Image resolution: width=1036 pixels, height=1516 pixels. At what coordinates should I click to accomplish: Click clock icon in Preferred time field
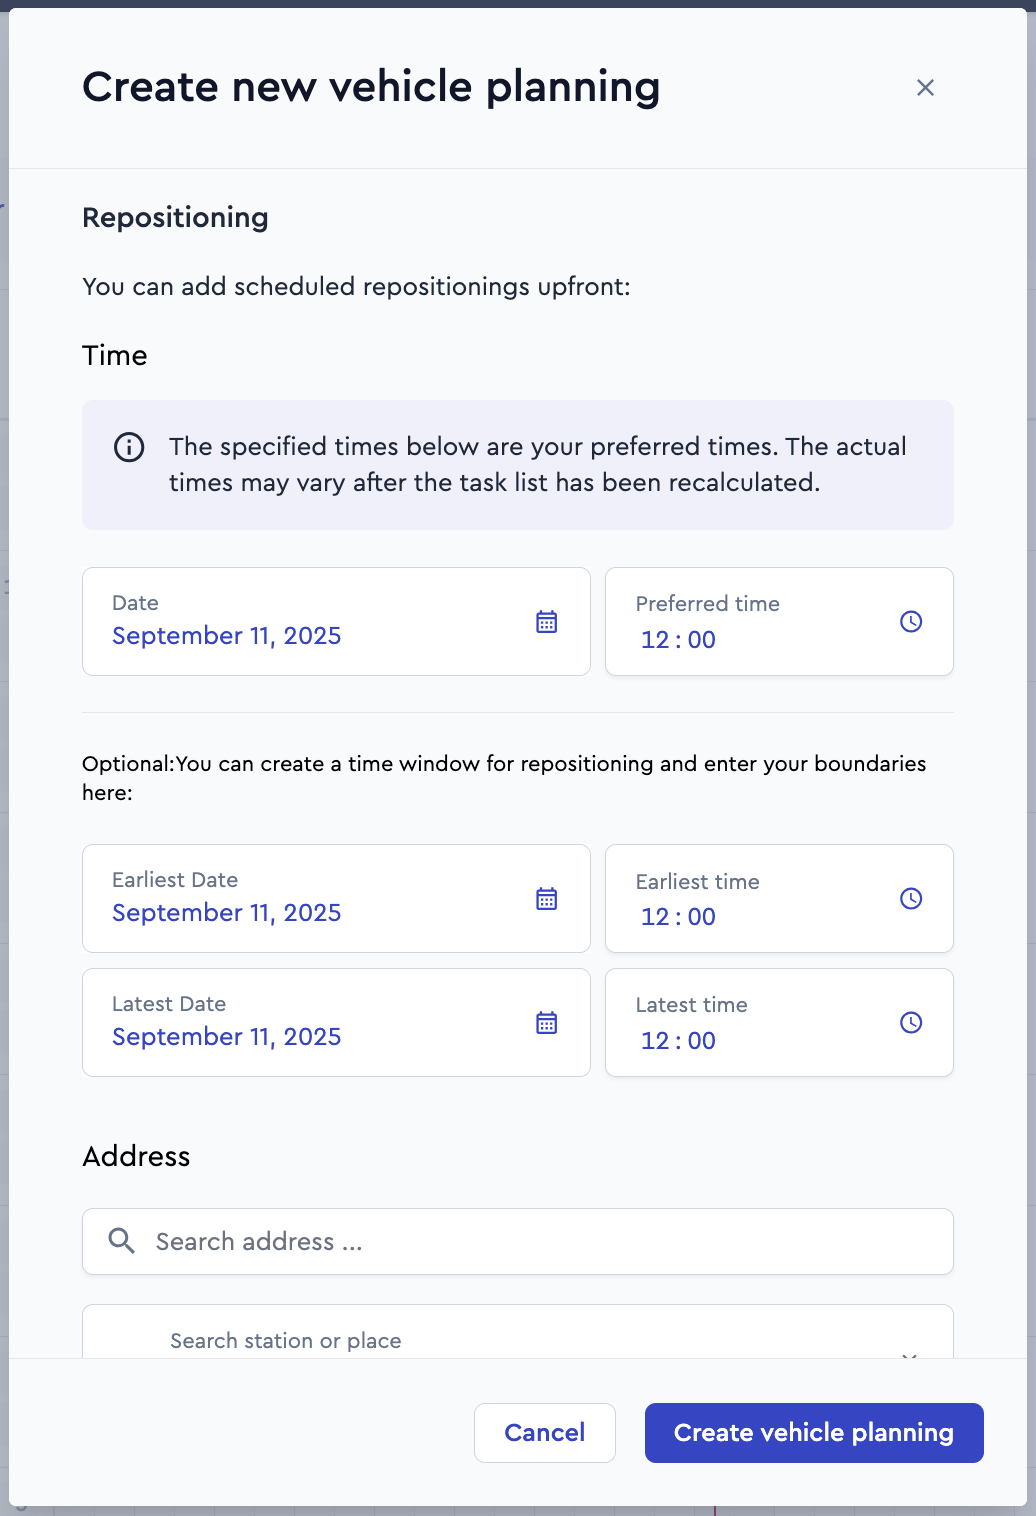coord(911,622)
